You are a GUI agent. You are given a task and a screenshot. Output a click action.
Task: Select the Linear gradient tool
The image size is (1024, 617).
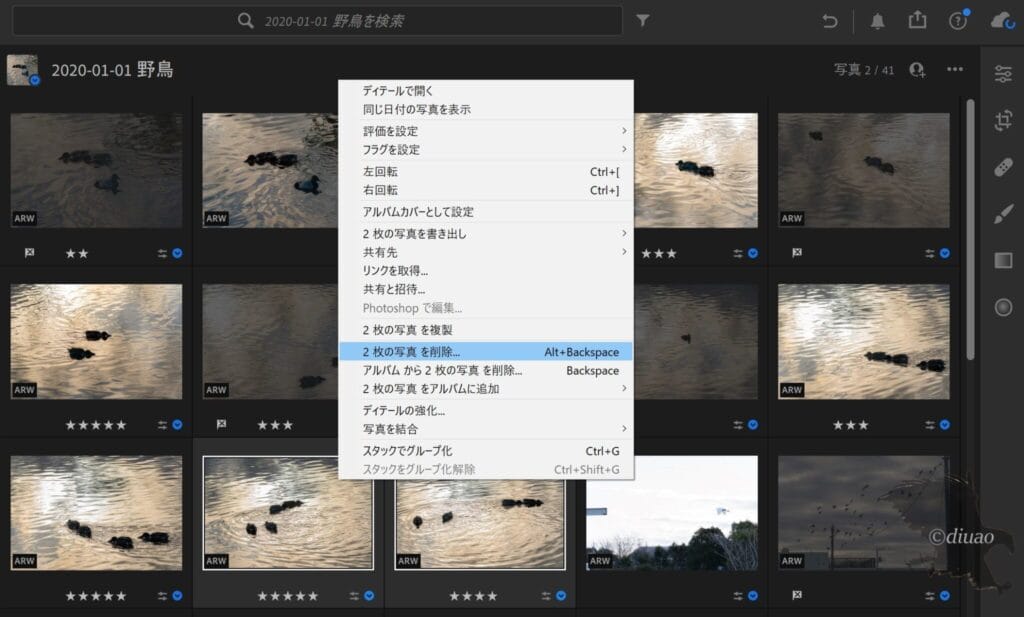pos(1003,261)
